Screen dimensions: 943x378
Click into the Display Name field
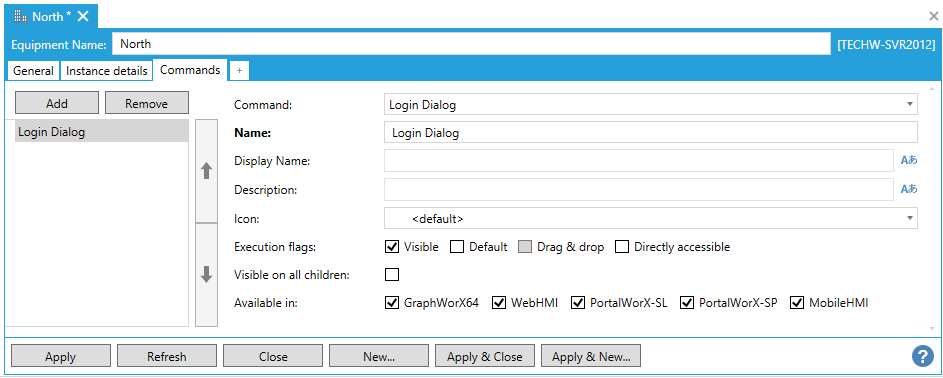coord(639,160)
